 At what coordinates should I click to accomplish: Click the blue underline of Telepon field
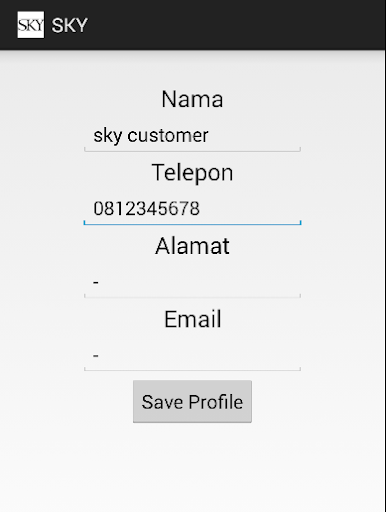pyautogui.click(x=192, y=224)
